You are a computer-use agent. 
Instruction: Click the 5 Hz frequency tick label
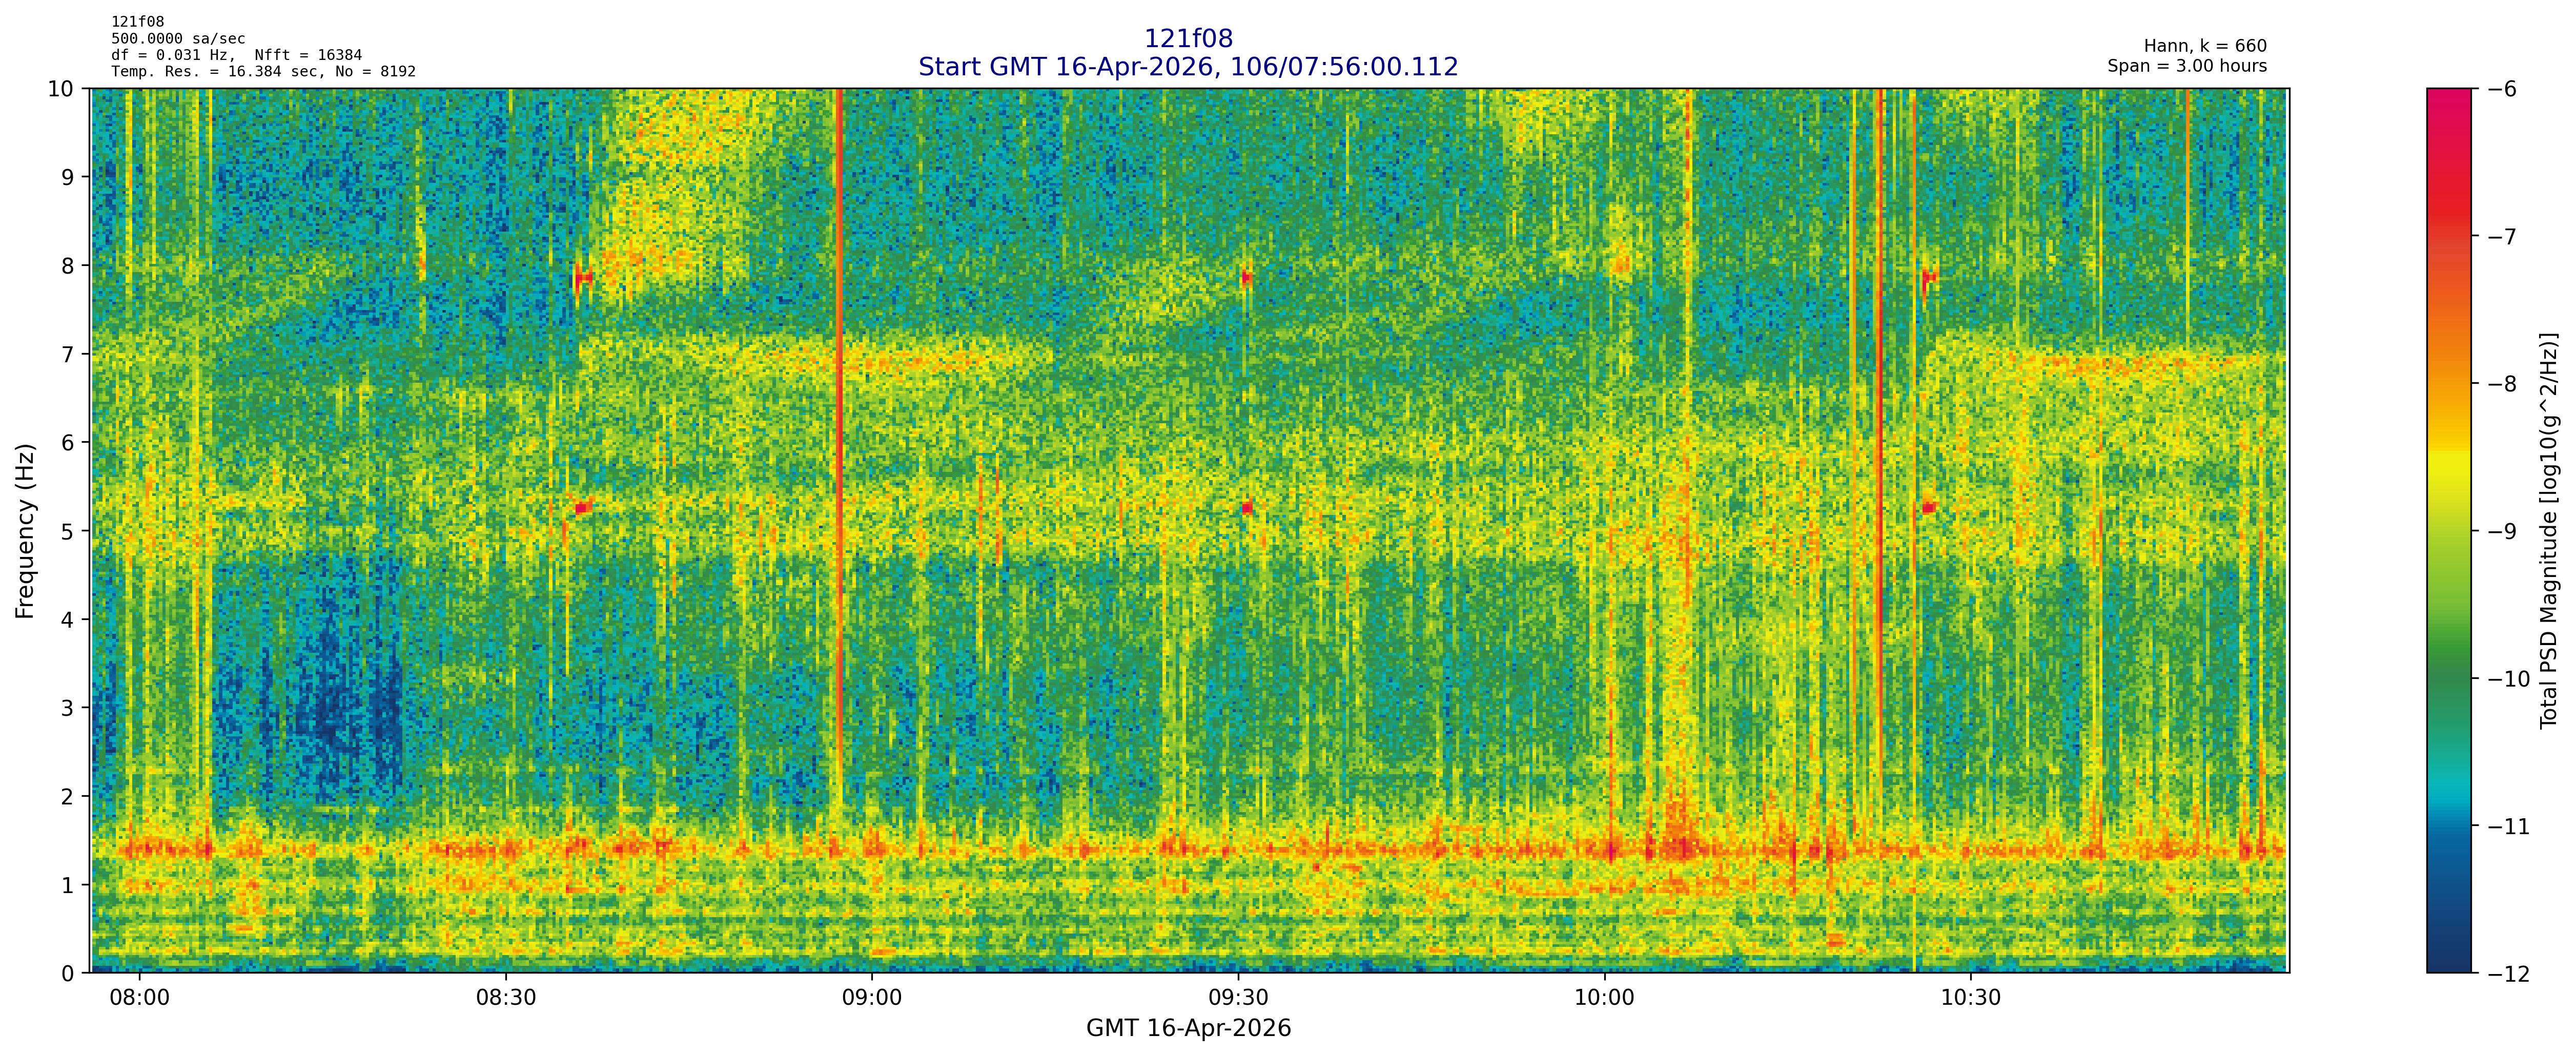point(66,531)
